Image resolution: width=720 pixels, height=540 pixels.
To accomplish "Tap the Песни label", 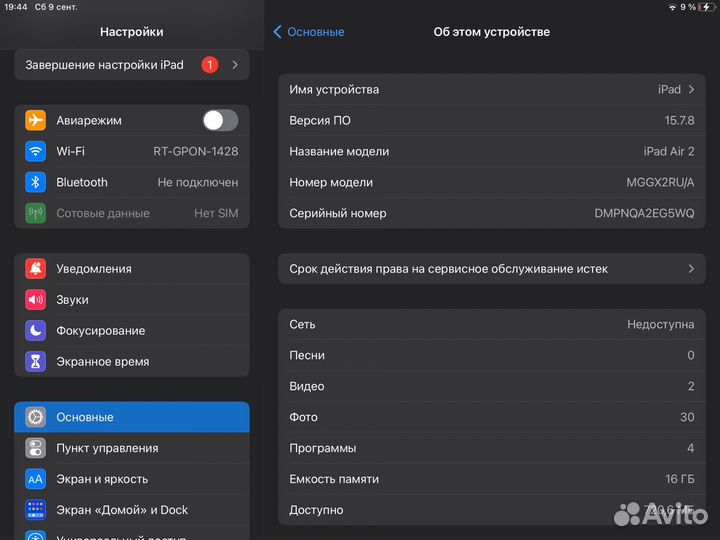I will tap(307, 355).
